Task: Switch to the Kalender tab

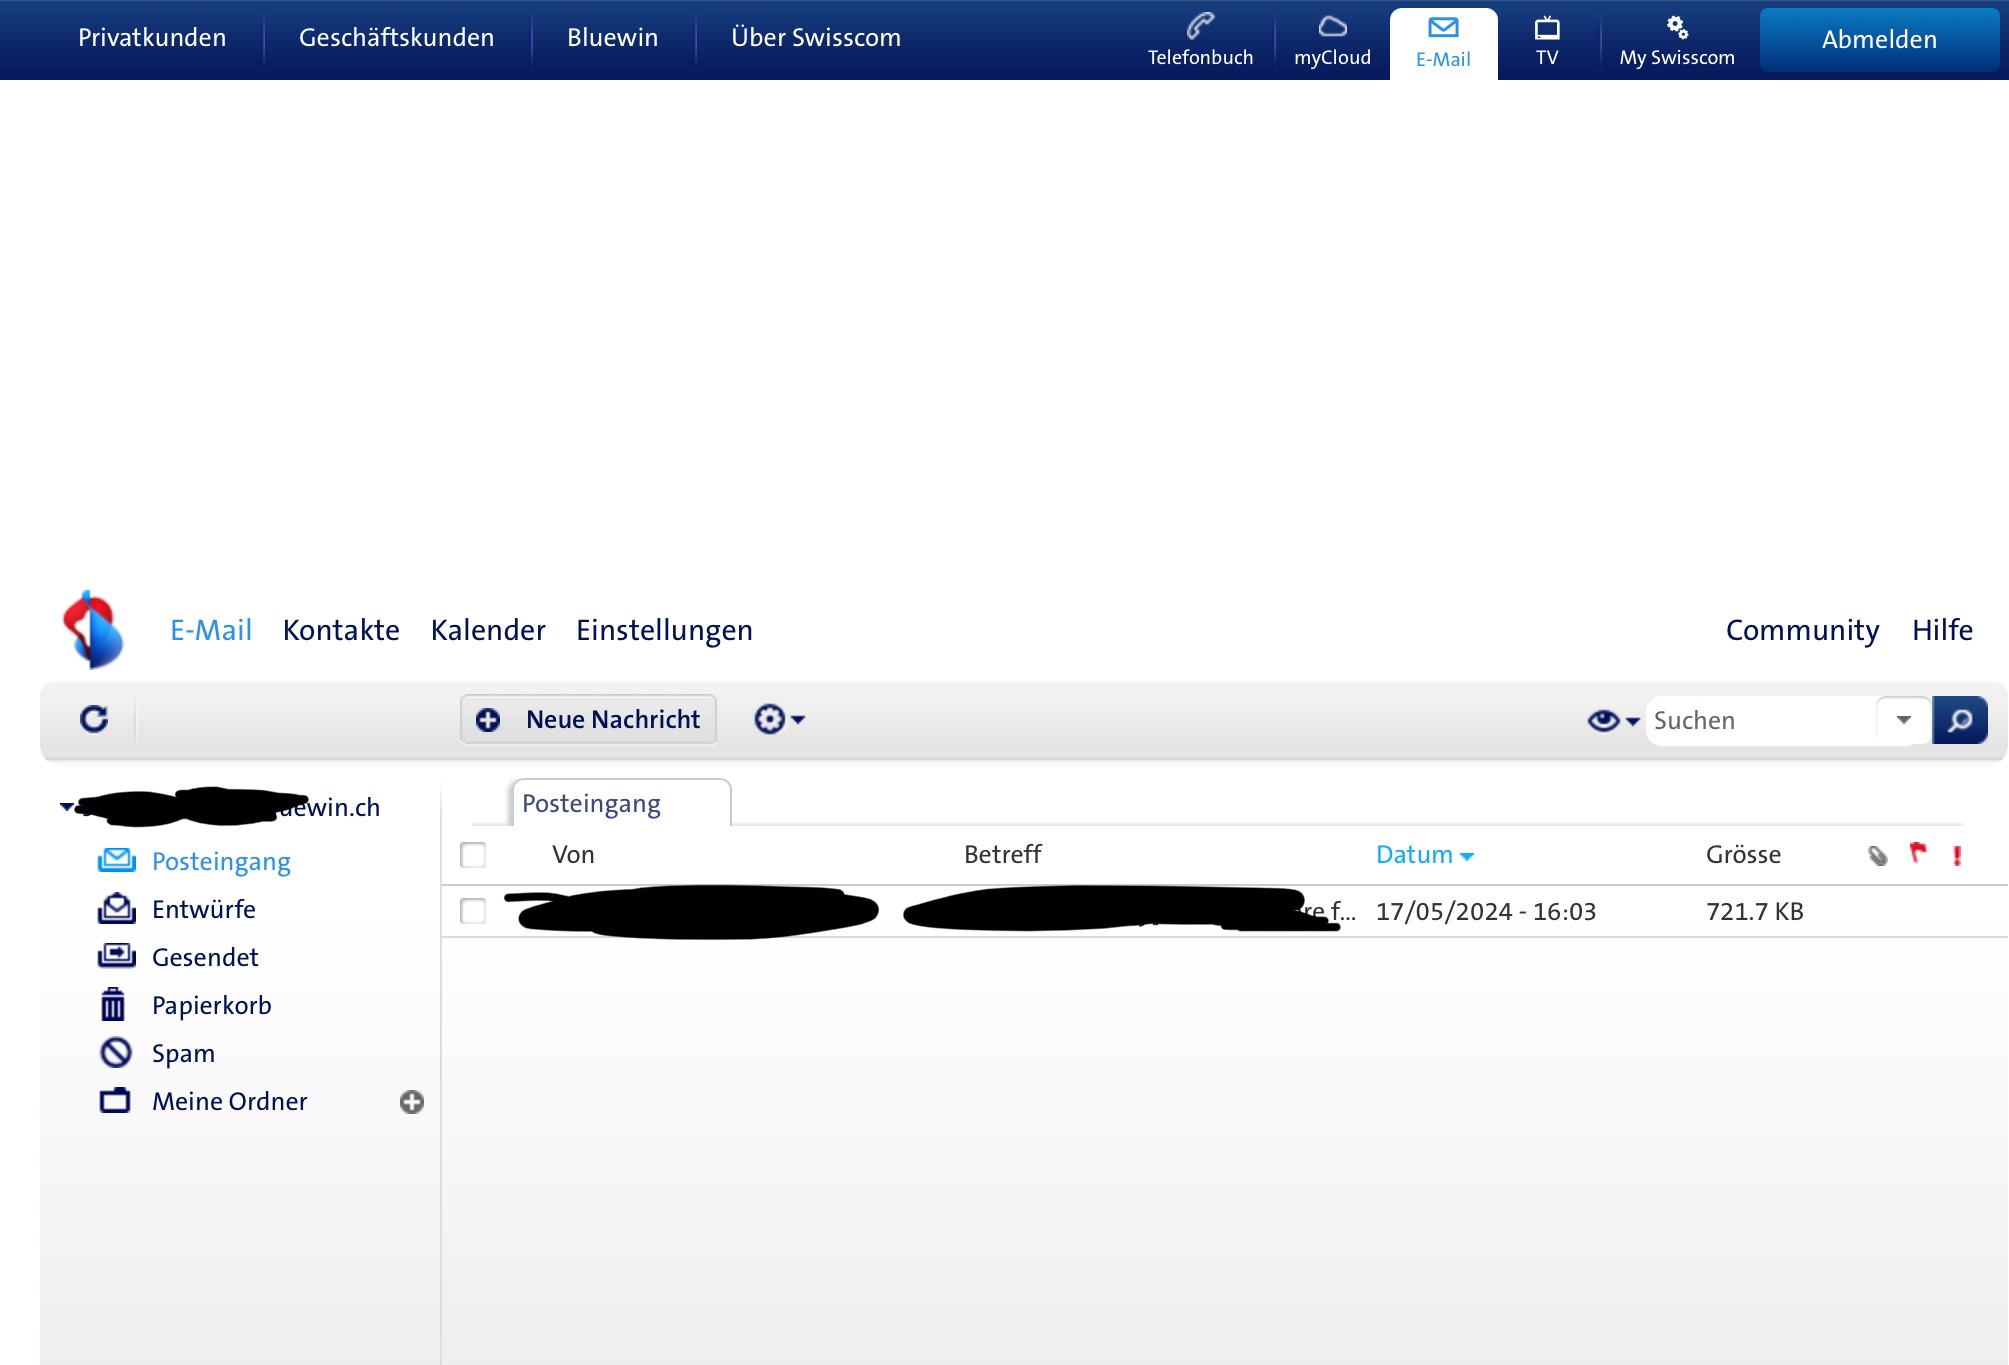Action: click(488, 630)
